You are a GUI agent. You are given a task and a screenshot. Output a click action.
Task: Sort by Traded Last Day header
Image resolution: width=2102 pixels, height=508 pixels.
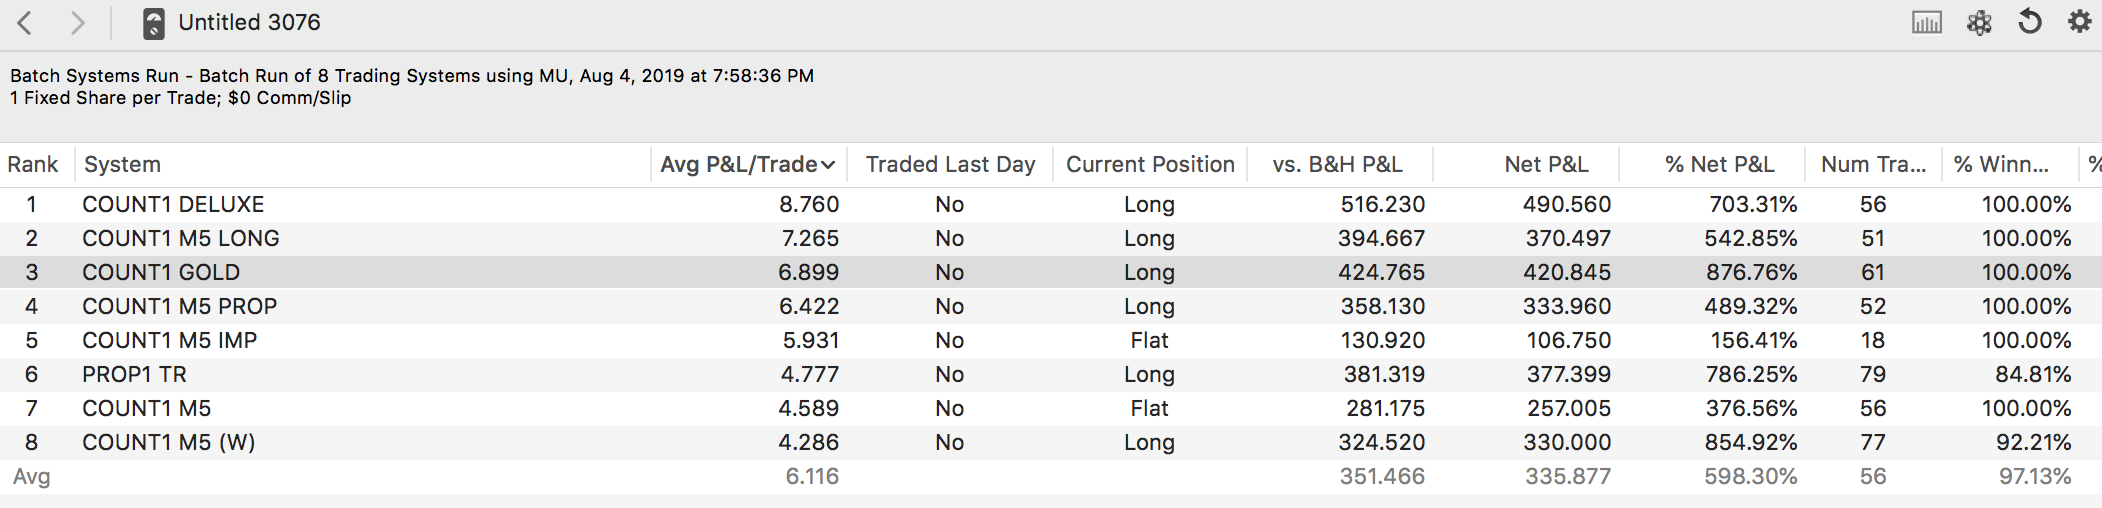[x=950, y=165]
